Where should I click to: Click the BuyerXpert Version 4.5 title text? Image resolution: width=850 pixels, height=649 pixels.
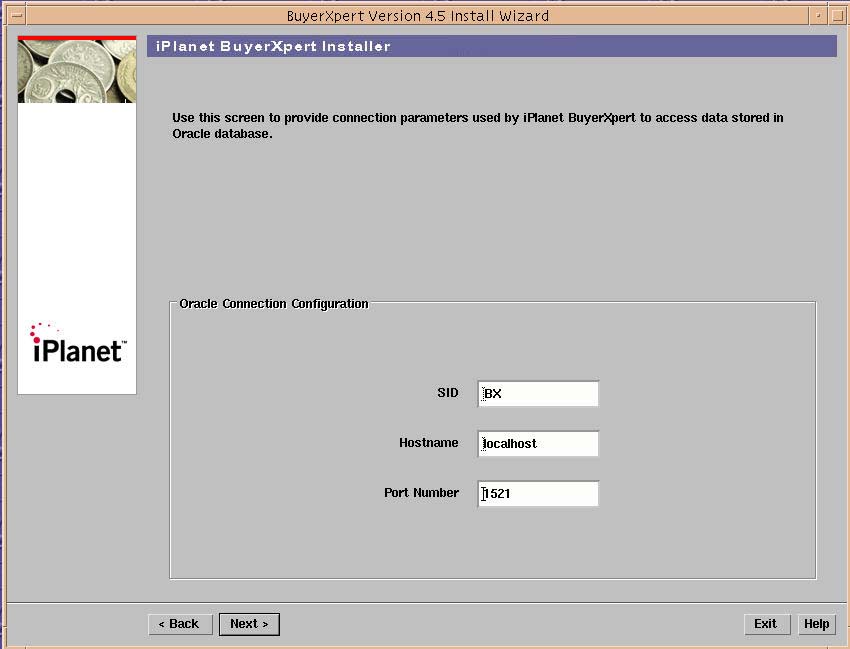[x=417, y=16]
